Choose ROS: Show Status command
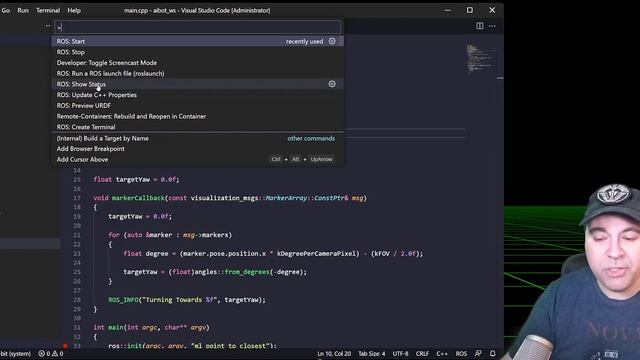This screenshot has height=360, width=640. coord(198,84)
